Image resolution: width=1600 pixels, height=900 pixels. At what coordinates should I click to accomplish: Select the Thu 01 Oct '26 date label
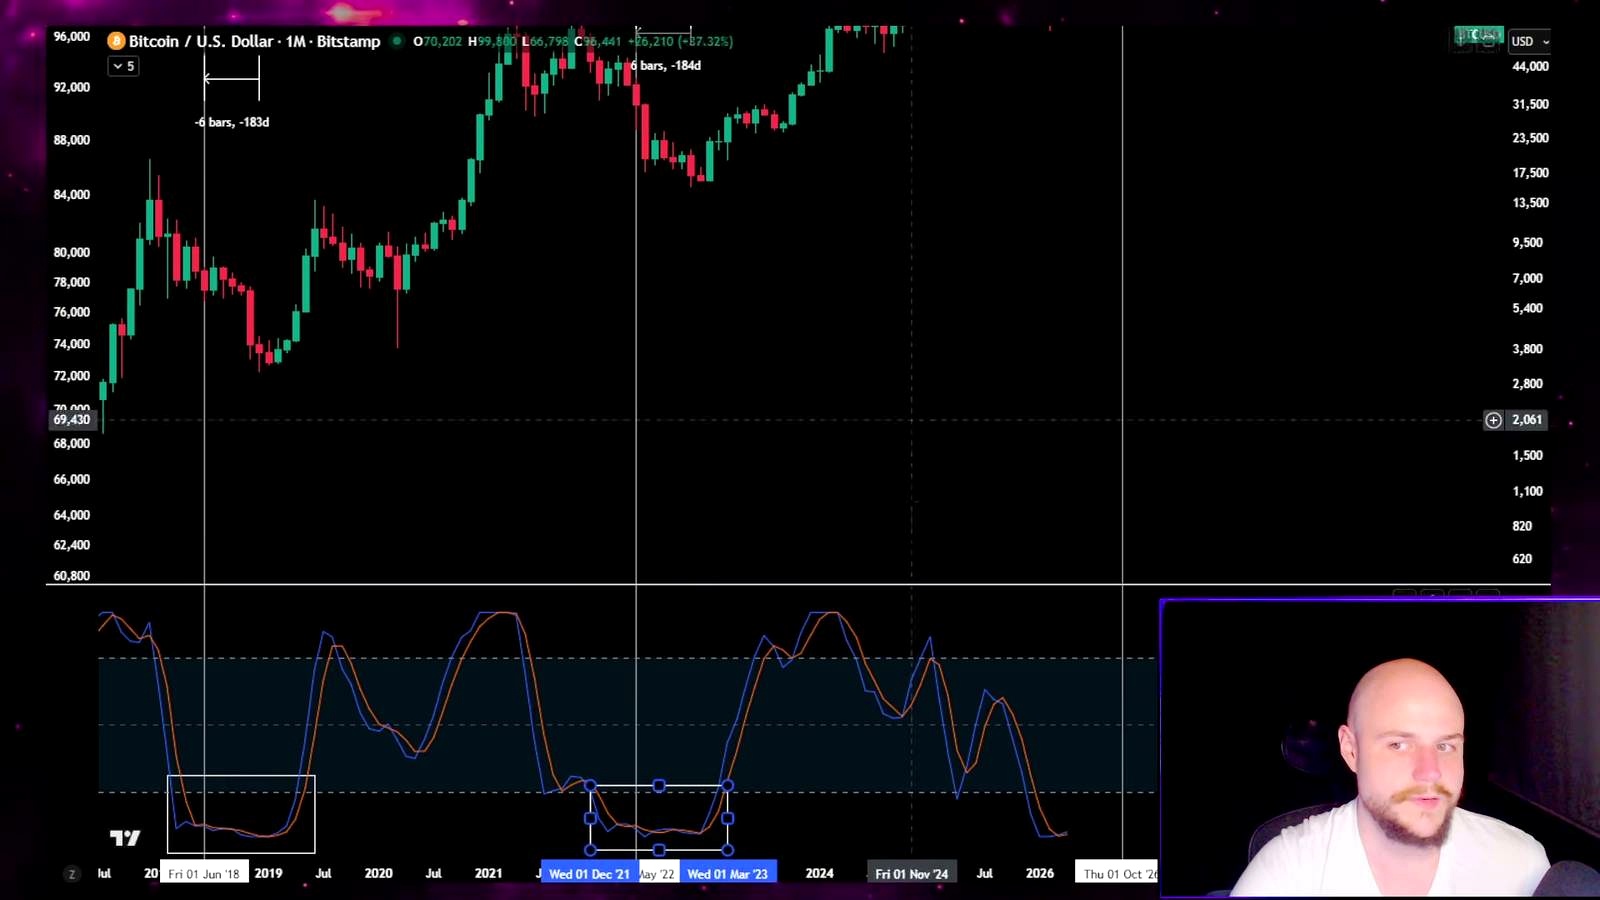pos(1117,874)
